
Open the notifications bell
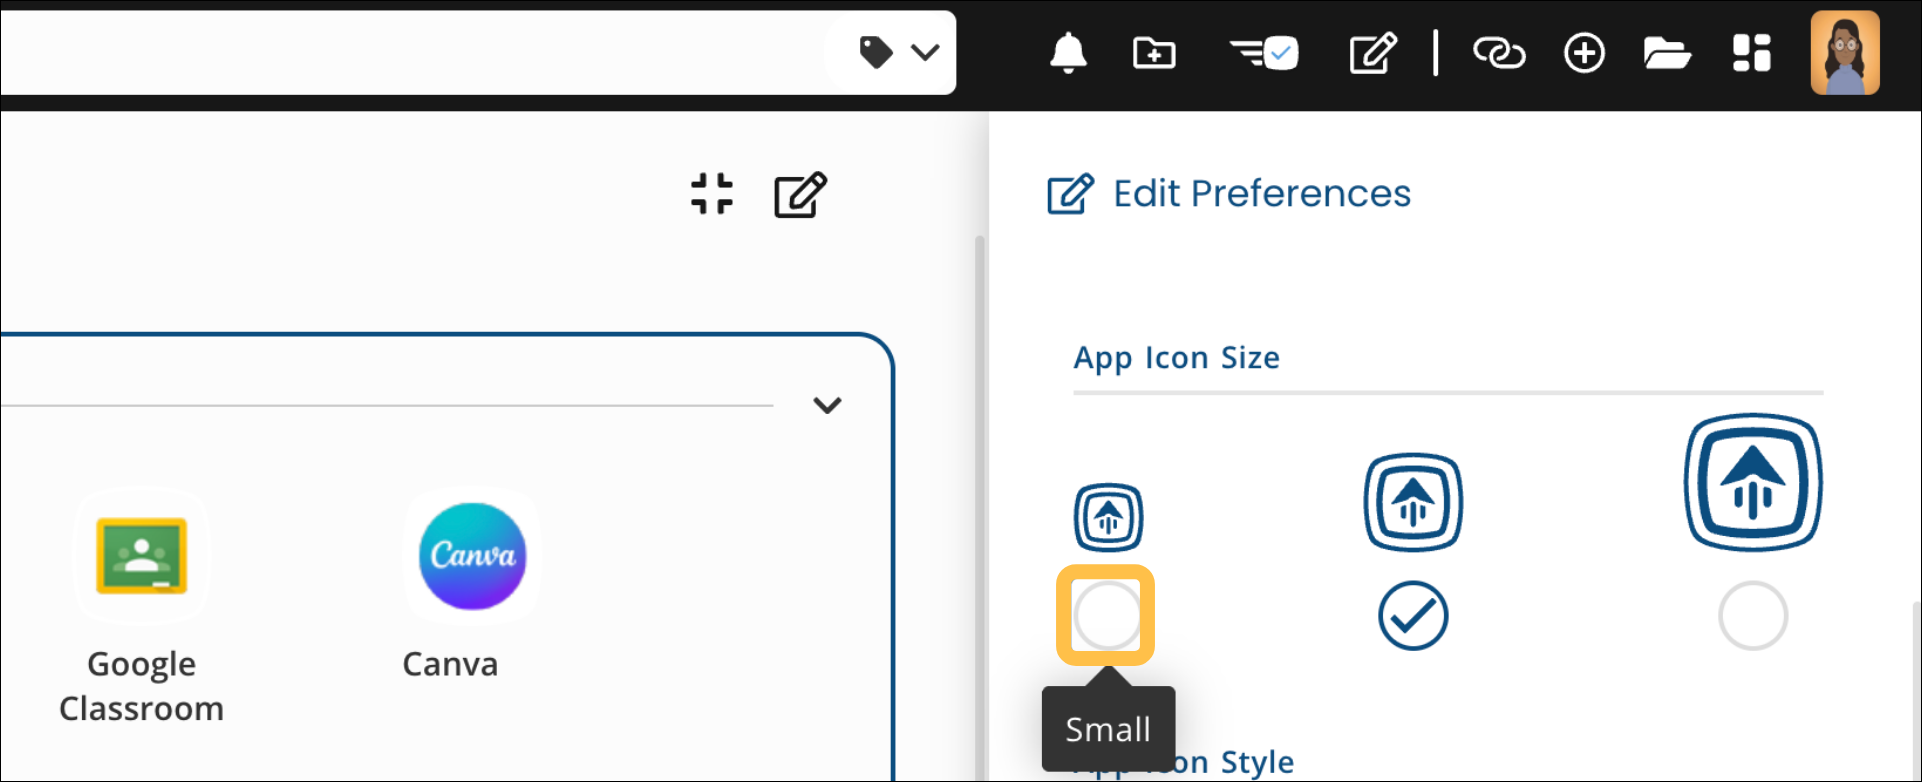(x=1068, y=53)
